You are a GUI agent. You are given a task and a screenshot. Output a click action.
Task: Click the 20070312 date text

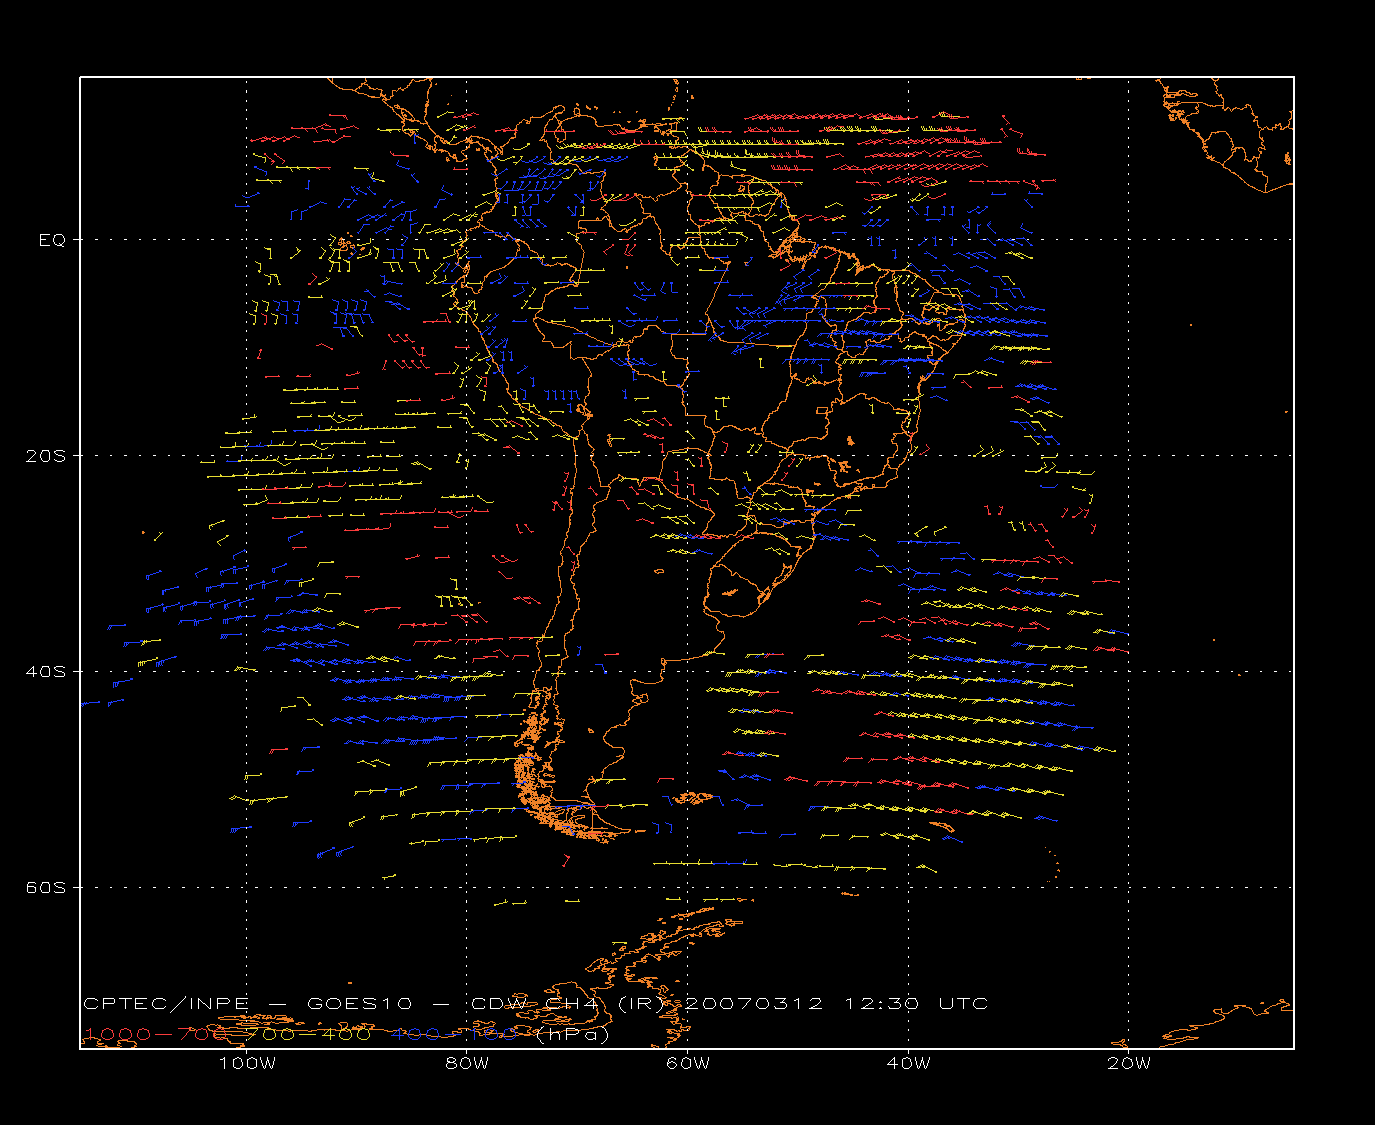click(x=754, y=1004)
